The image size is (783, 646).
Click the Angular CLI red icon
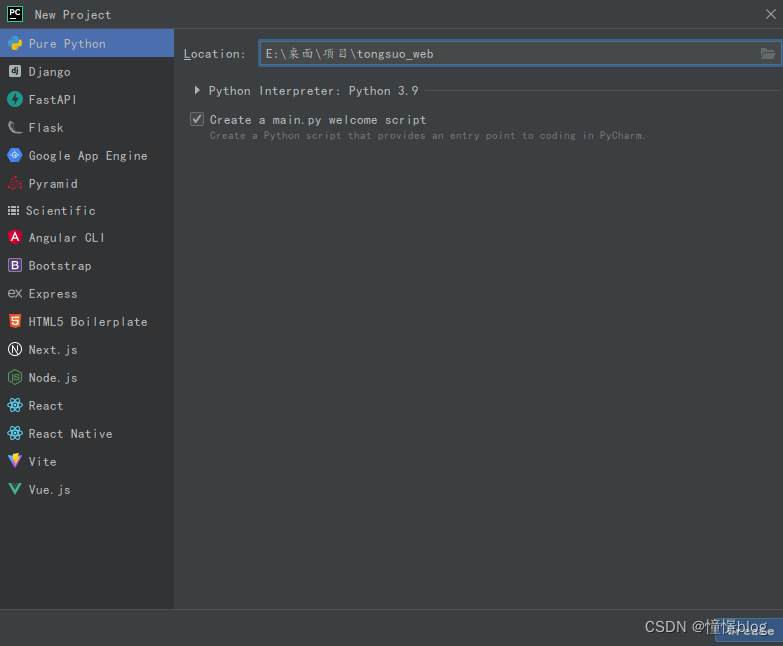[x=15, y=237]
